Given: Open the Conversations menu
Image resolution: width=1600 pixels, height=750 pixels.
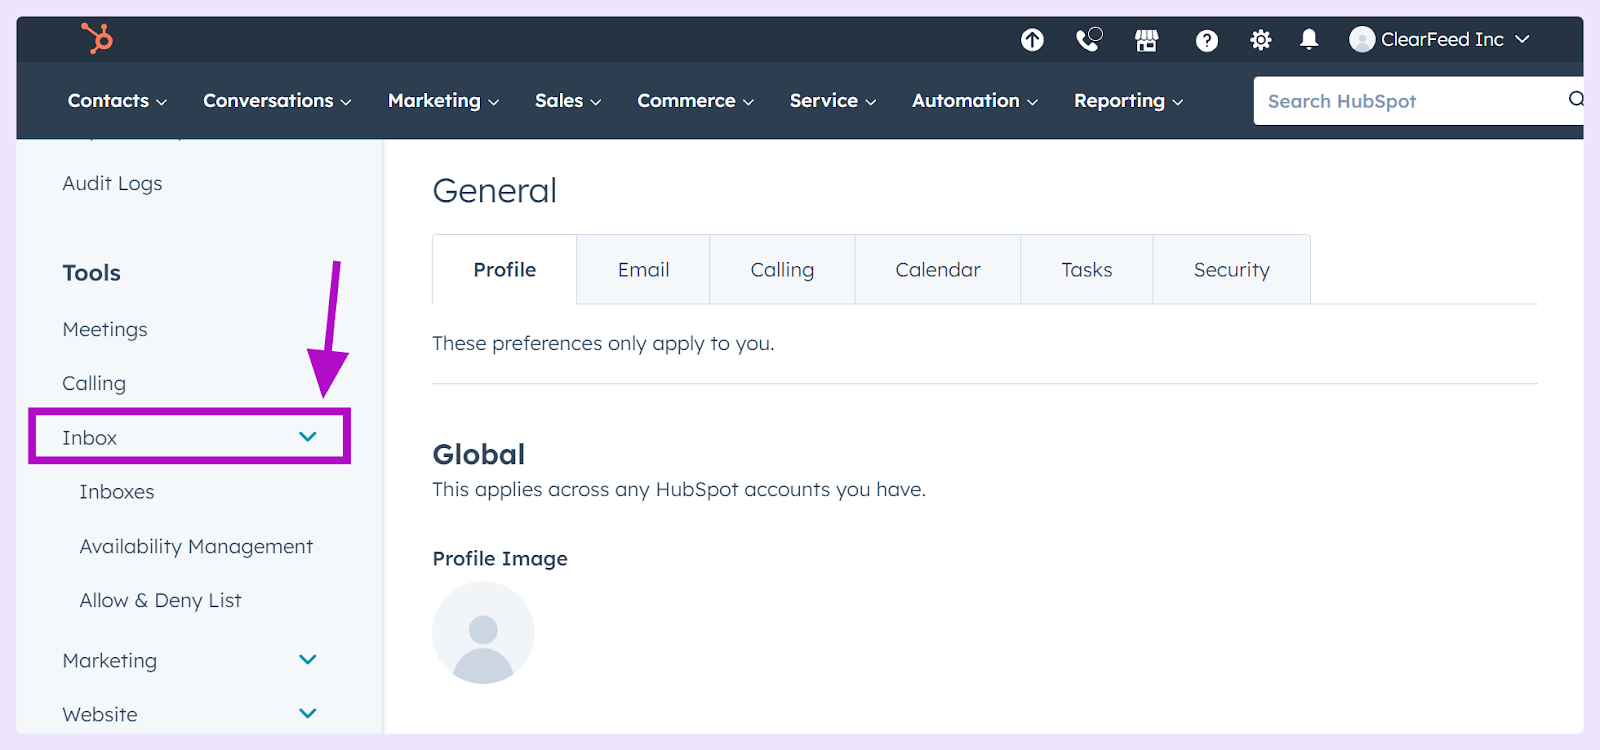Looking at the screenshot, I should [x=277, y=101].
